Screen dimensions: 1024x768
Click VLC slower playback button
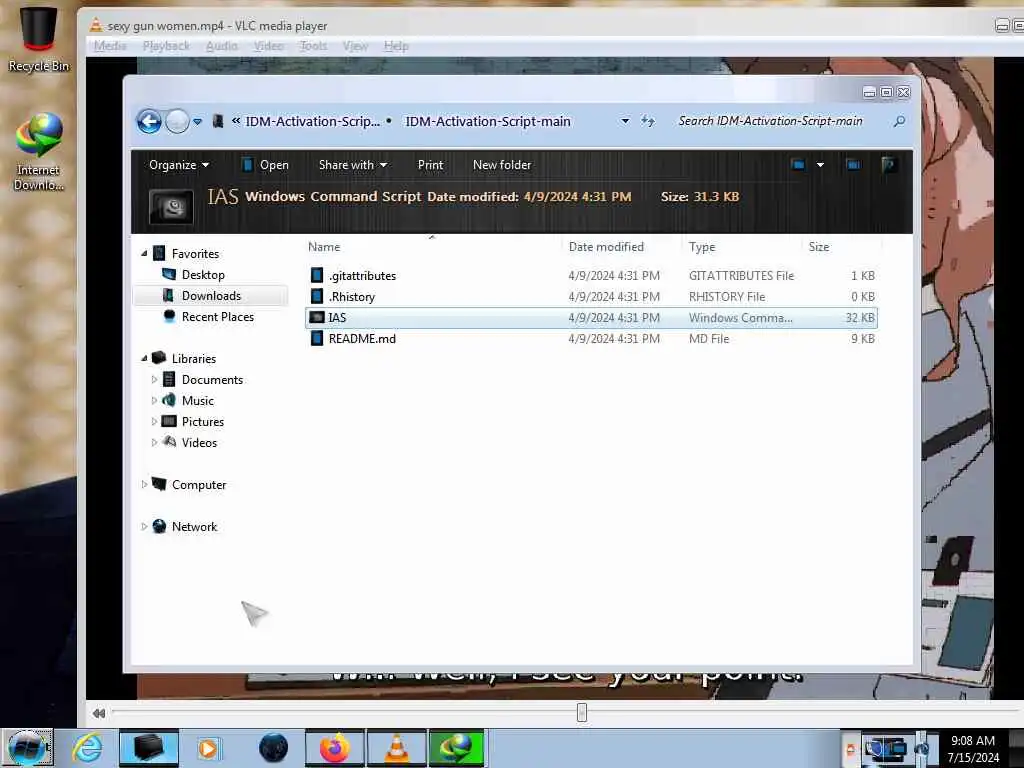click(x=99, y=713)
